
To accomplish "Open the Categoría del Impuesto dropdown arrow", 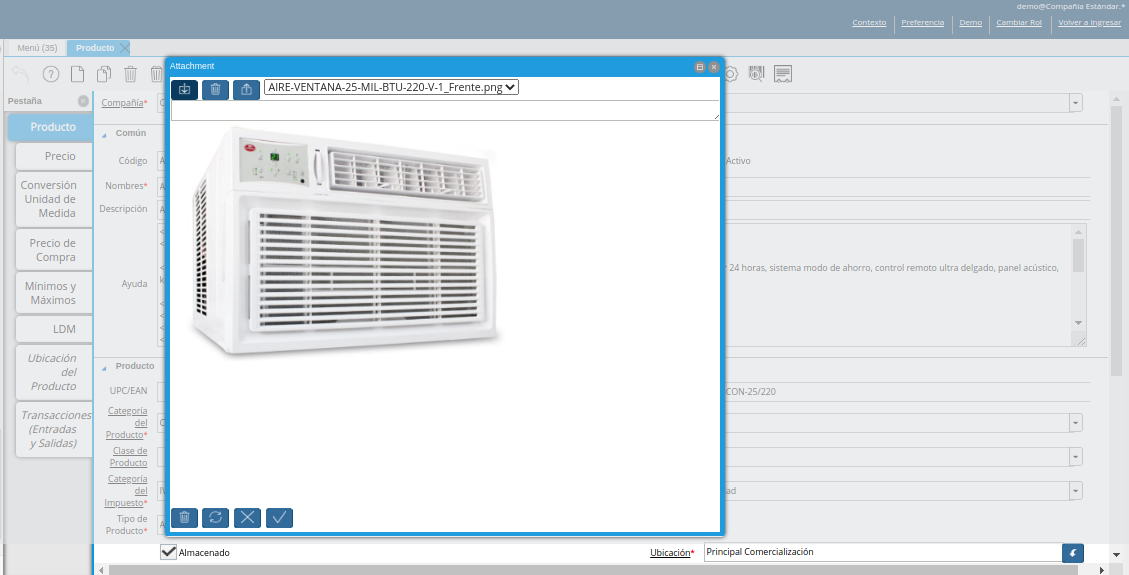I will (x=1076, y=491).
